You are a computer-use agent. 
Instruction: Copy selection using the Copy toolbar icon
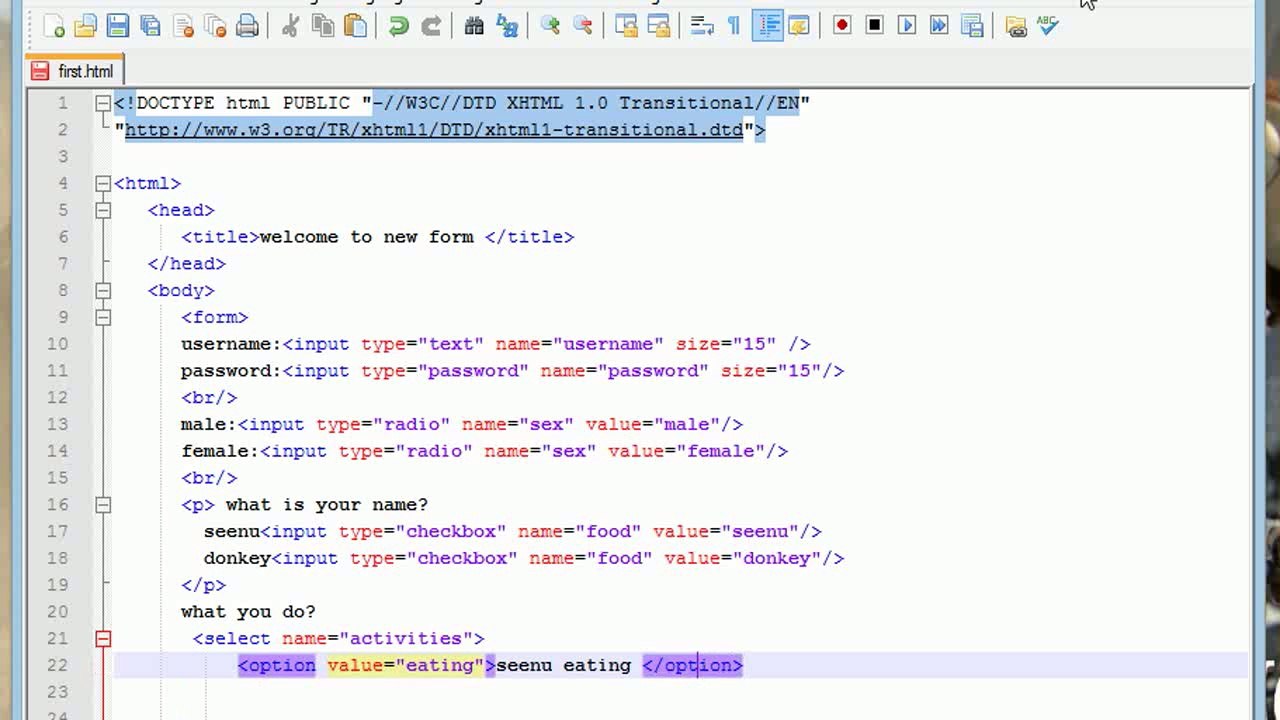pos(323,26)
